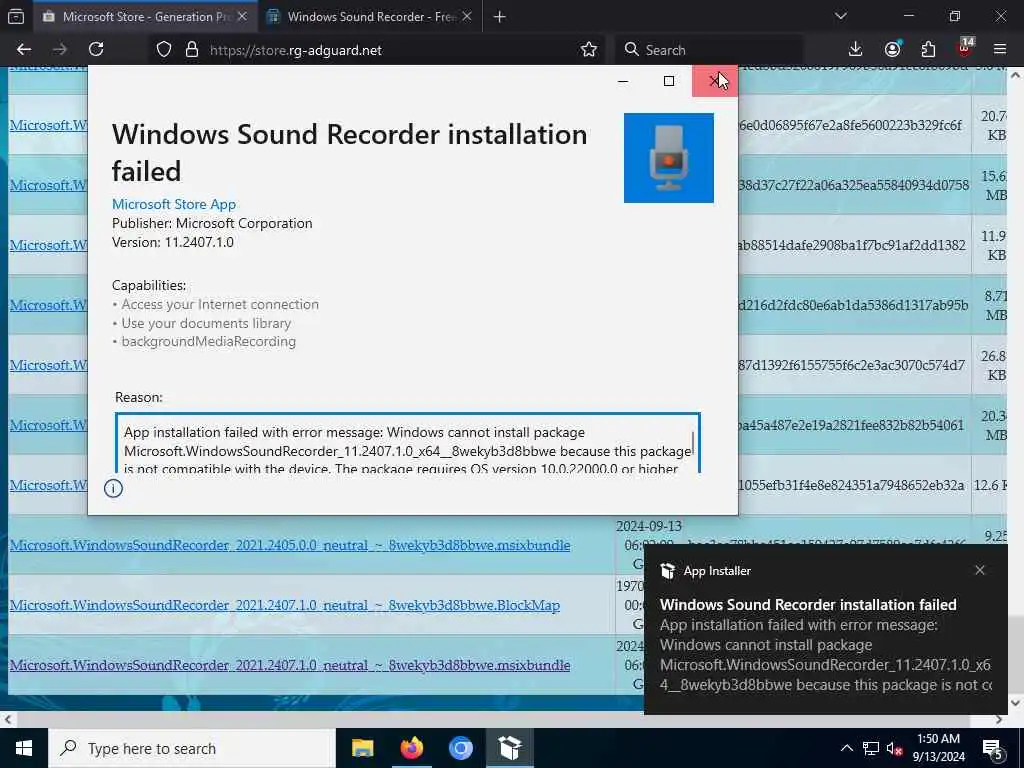Open File Explorer from the taskbar
Viewport: 1024px width, 768px height.
pyautogui.click(x=362, y=748)
